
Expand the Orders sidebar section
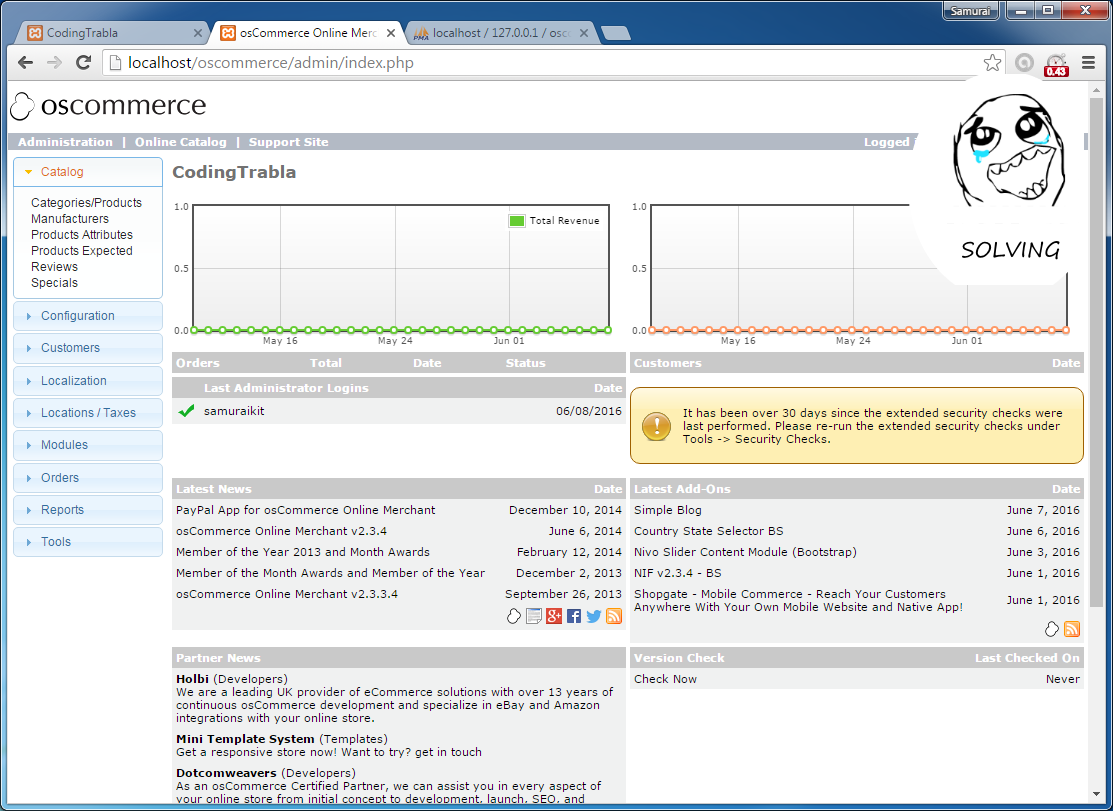88,478
